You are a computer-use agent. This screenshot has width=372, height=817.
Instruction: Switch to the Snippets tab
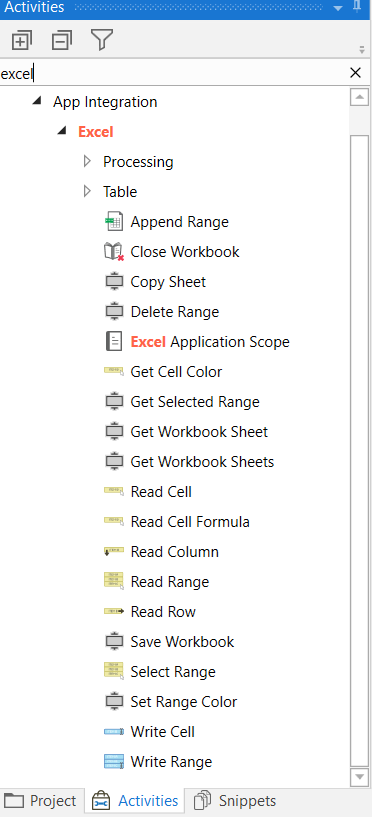click(x=235, y=800)
